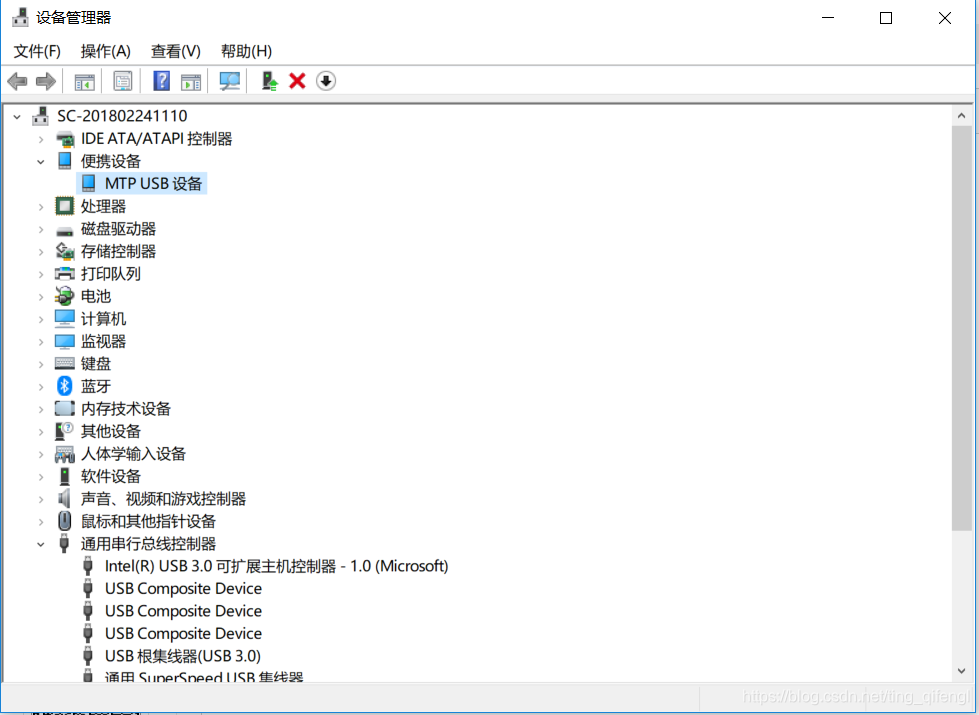Open the 操作(A) menu
The width and height of the screenshot is (979, 715).
coord(106,51)
